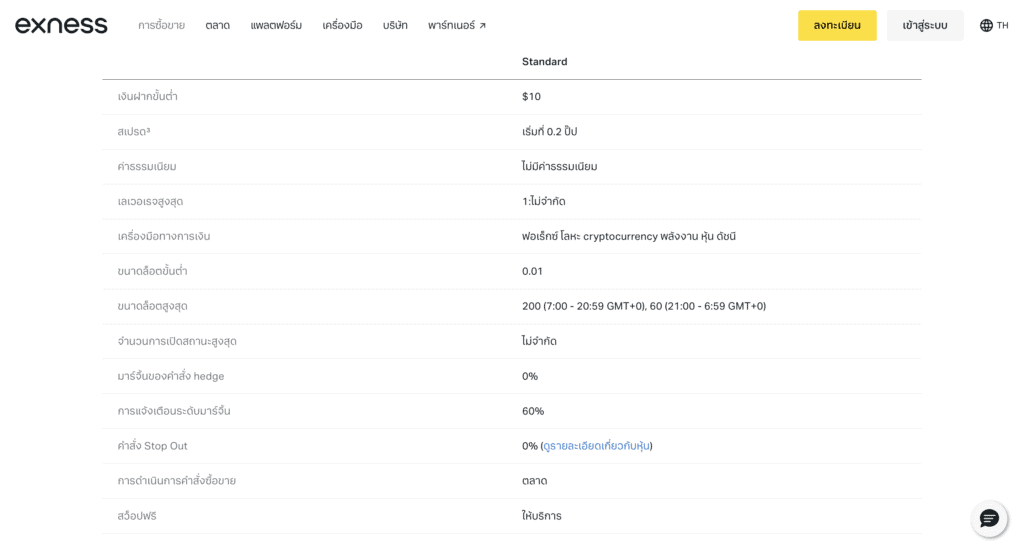Open the บริษัท menu
Viewport: 1024px width, 548px height.
395,25
